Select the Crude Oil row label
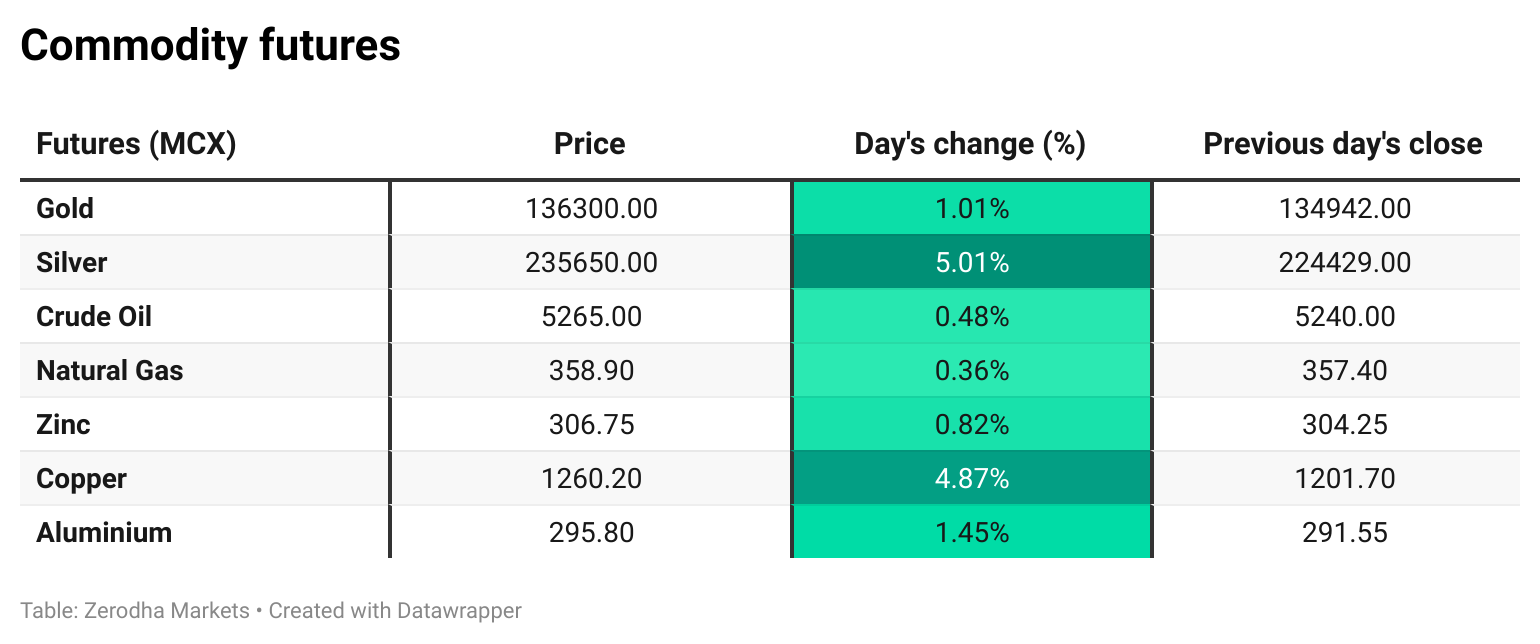The image size is (1540, 644). pos(94,317)
